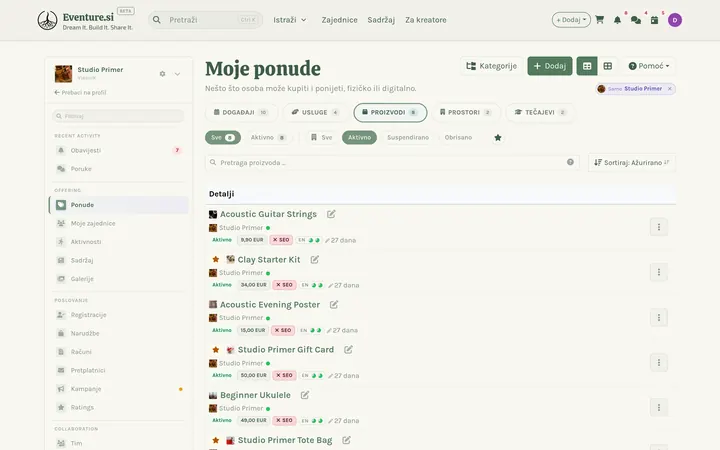The height and width of the screenshot is (450, 720).
Task: Expand the Studio Primer profile chevron
Action: tap(177, 73)
